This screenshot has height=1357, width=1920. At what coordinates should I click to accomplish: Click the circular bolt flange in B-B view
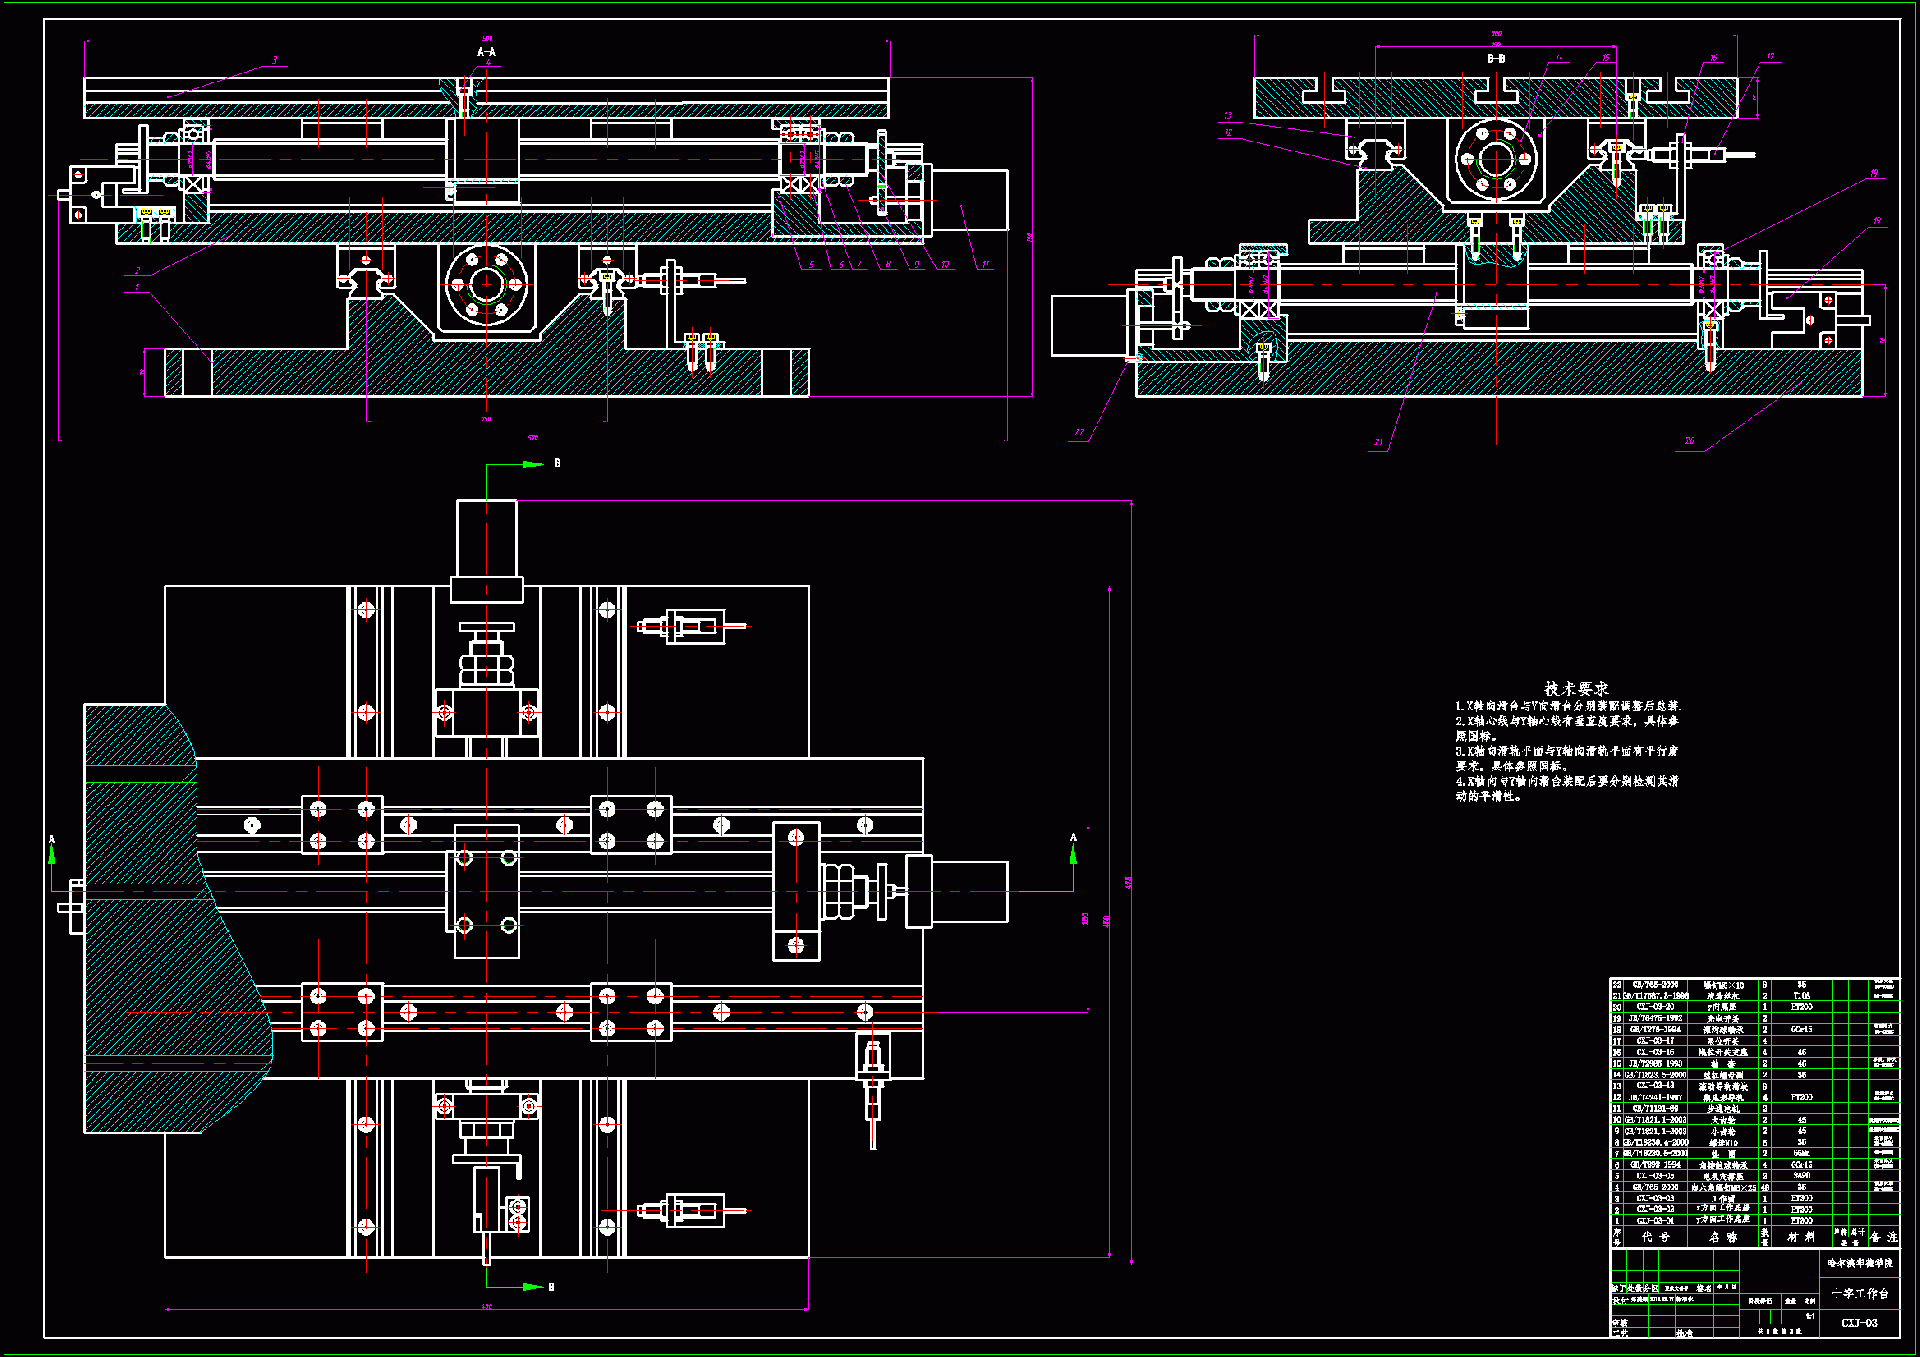point(1496,159)
